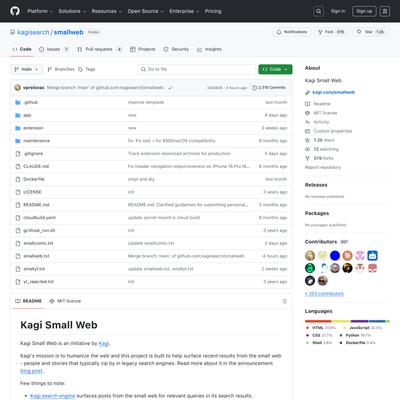
Task: Click the language breakdown color bar
Action: tap(347, 321)
